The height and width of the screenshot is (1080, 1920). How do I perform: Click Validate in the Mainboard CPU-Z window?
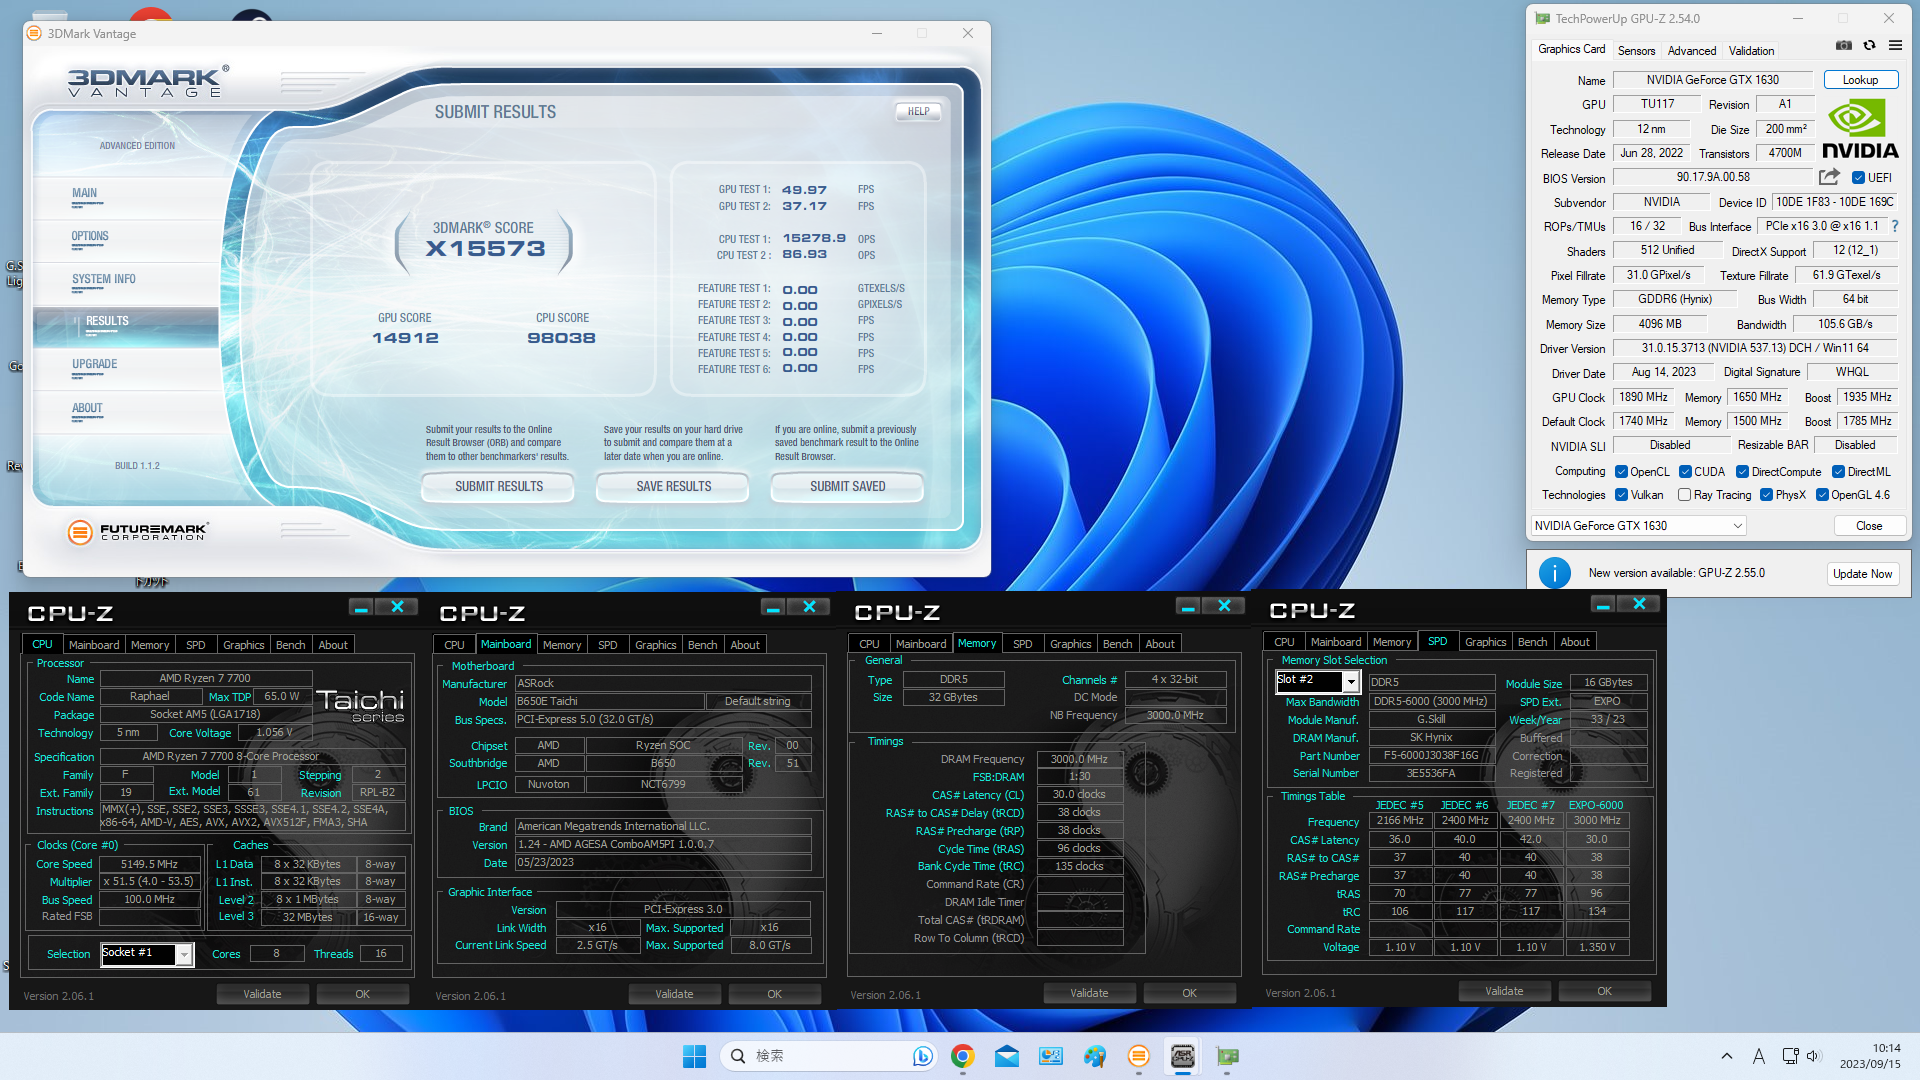[x=674, y=994]
